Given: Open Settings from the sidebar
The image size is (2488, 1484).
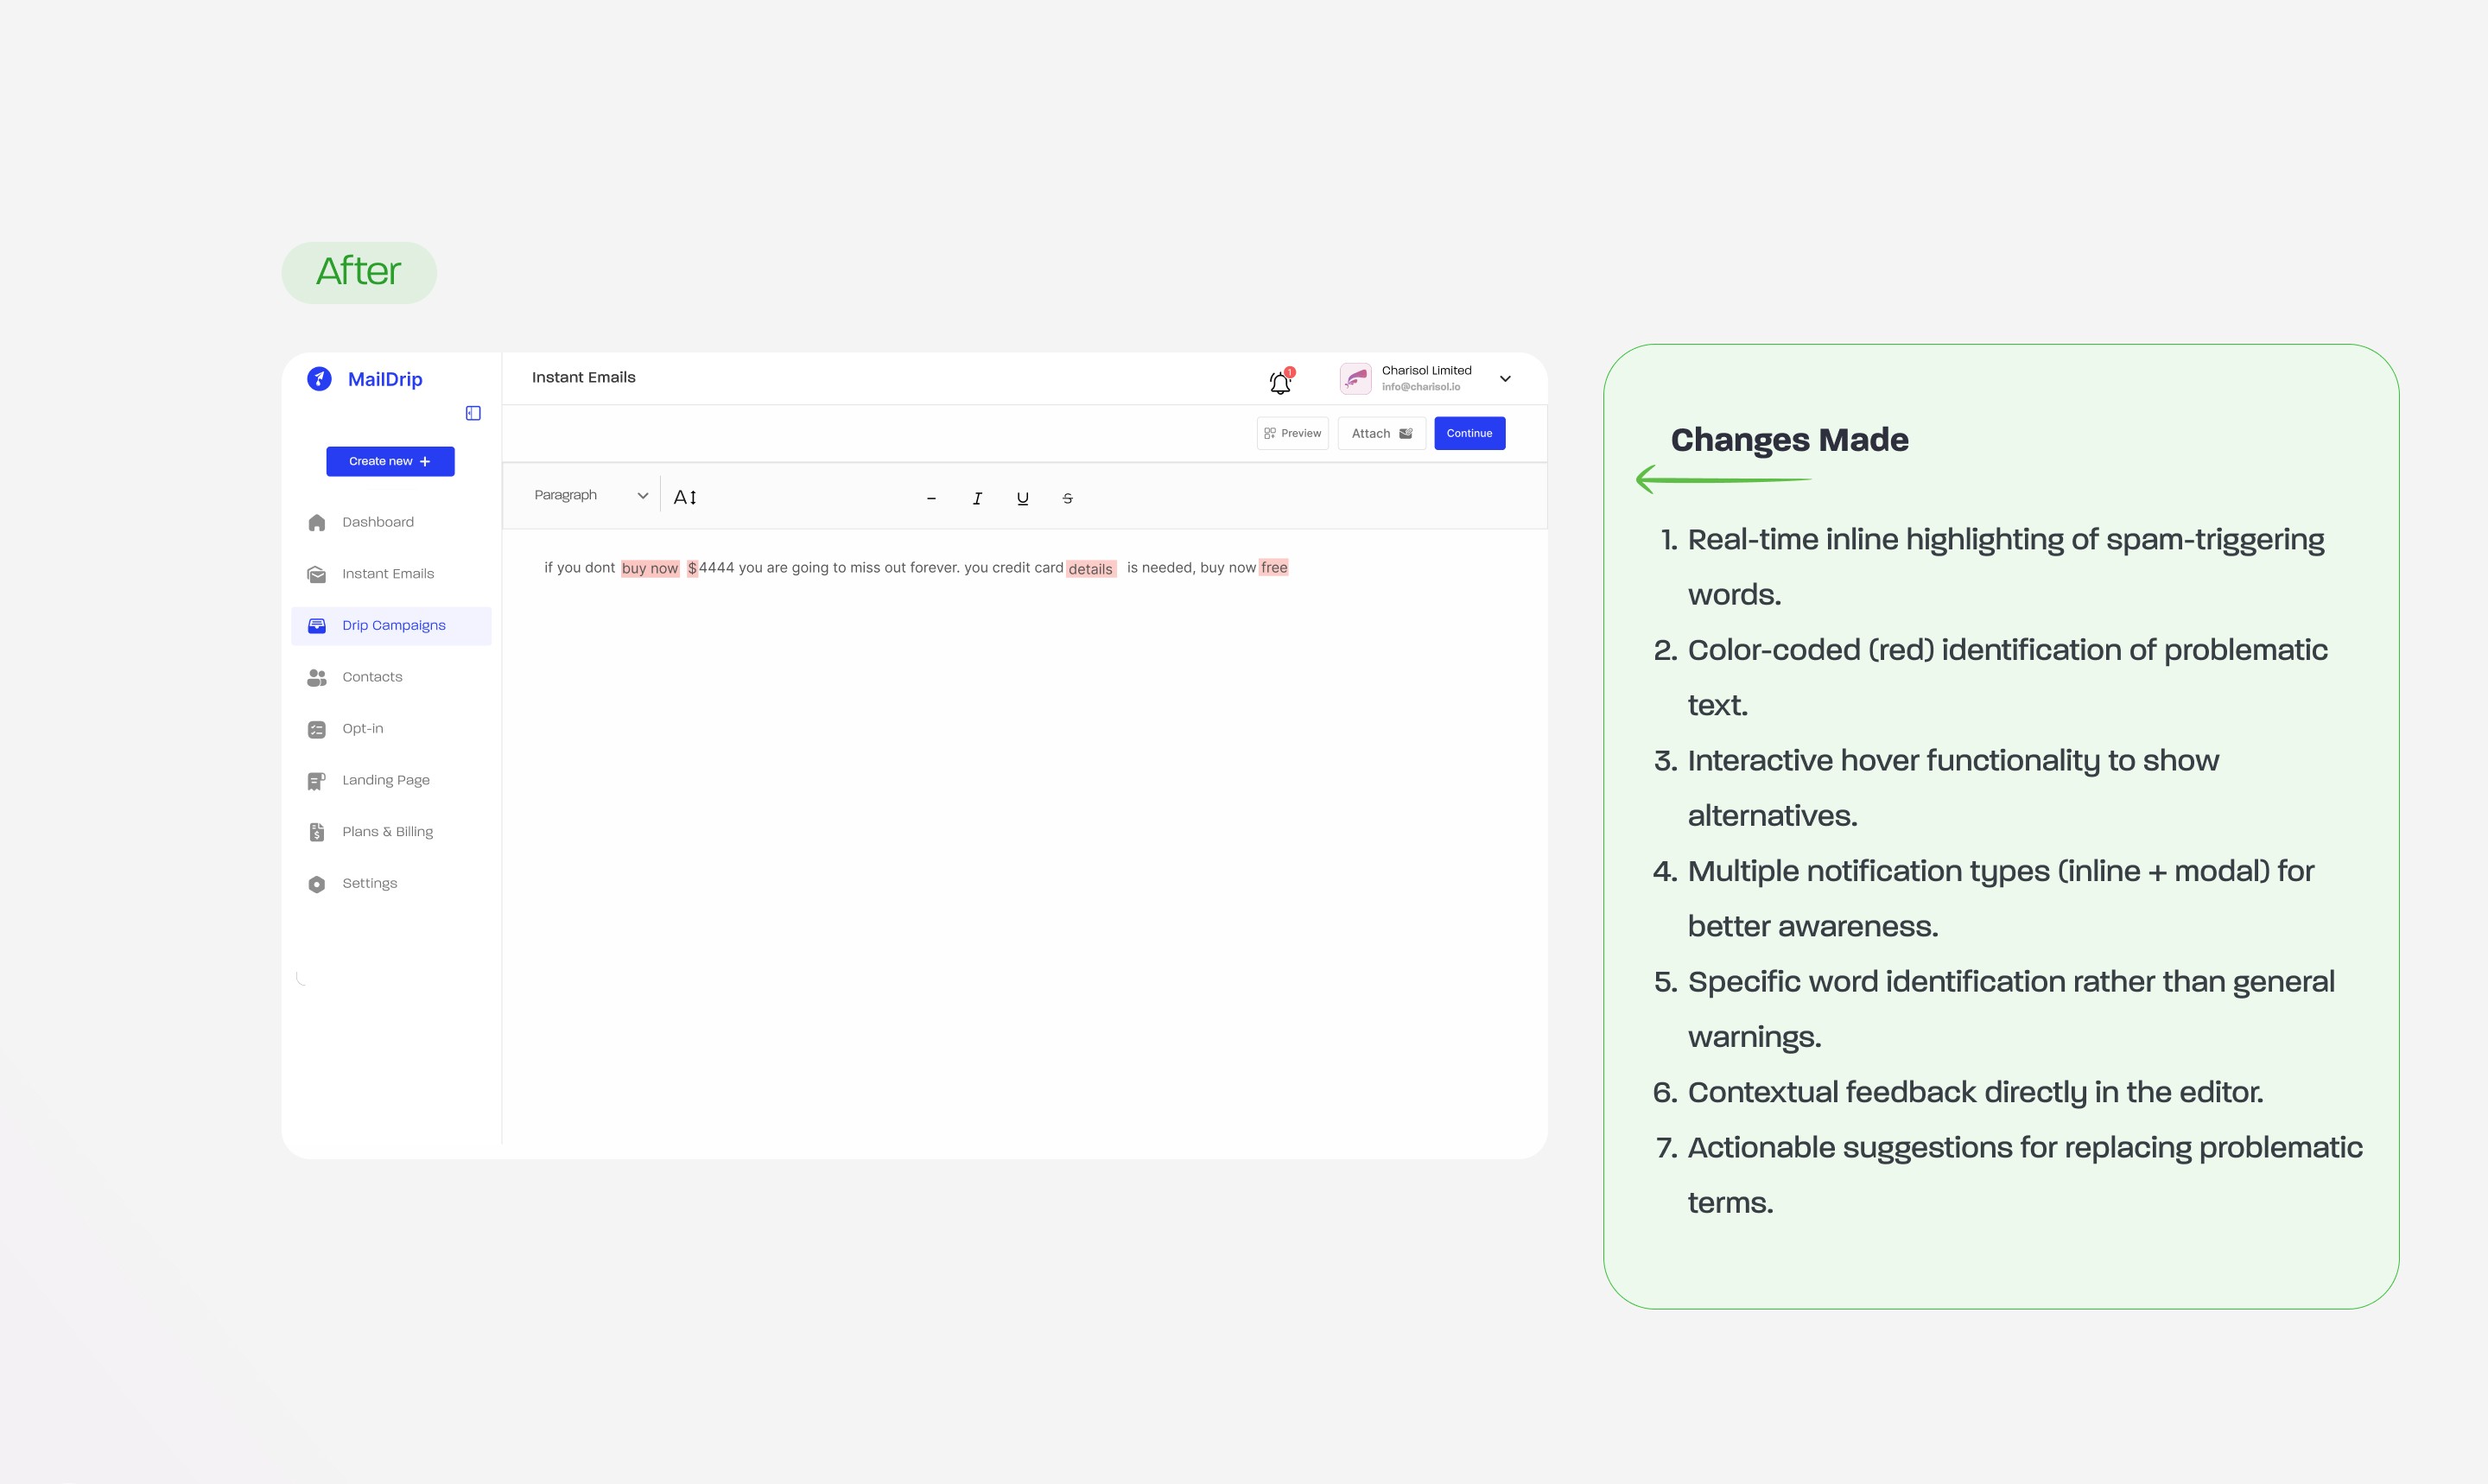Looking at the screenshot, I should (369, 883).
